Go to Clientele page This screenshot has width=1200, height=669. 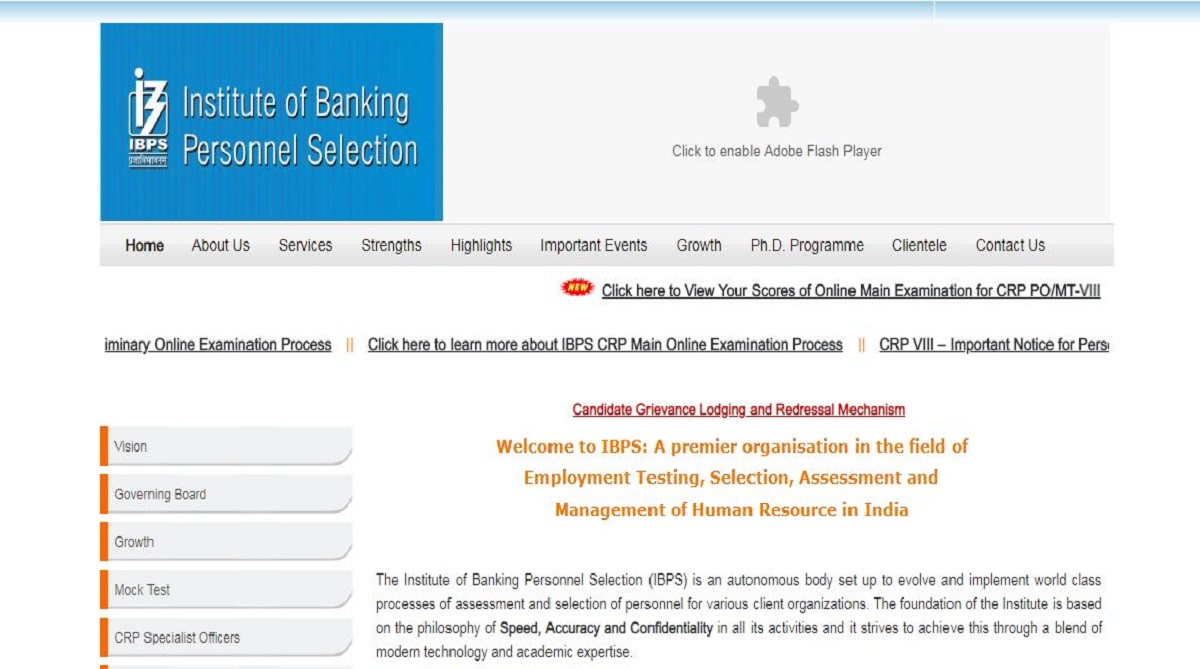[x=919, y=245]
